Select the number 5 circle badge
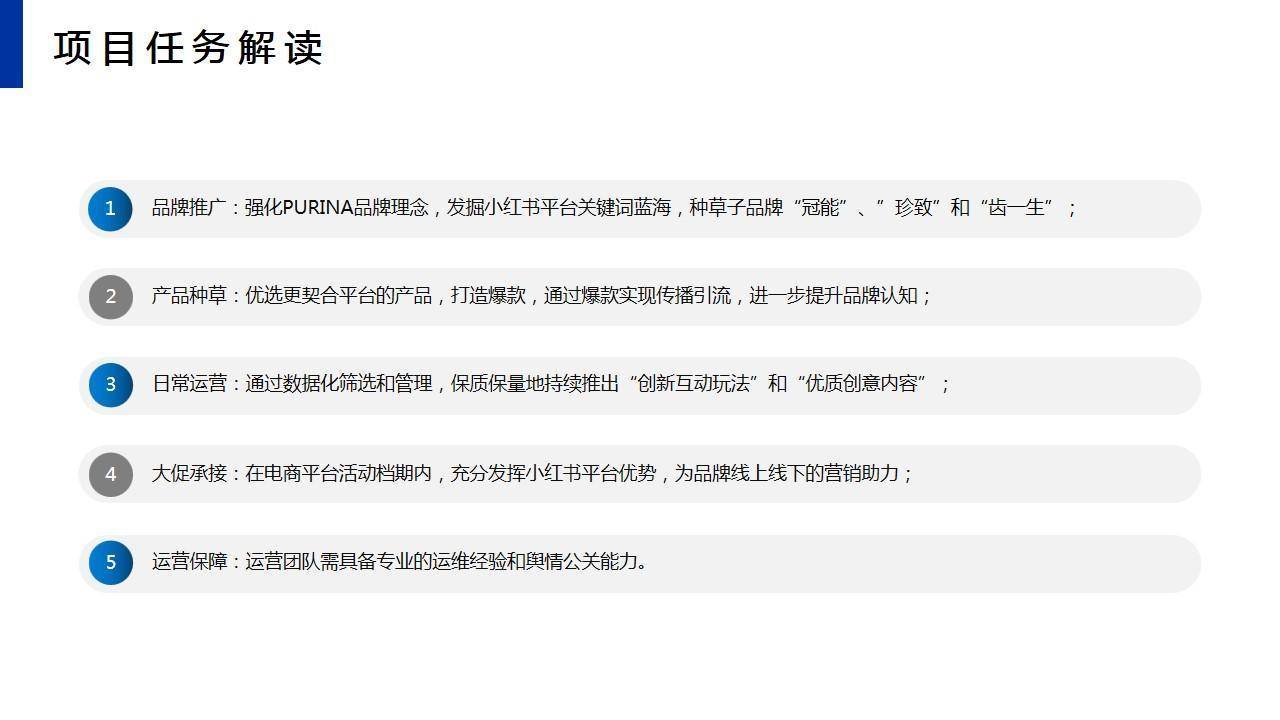 coord(110,562)
